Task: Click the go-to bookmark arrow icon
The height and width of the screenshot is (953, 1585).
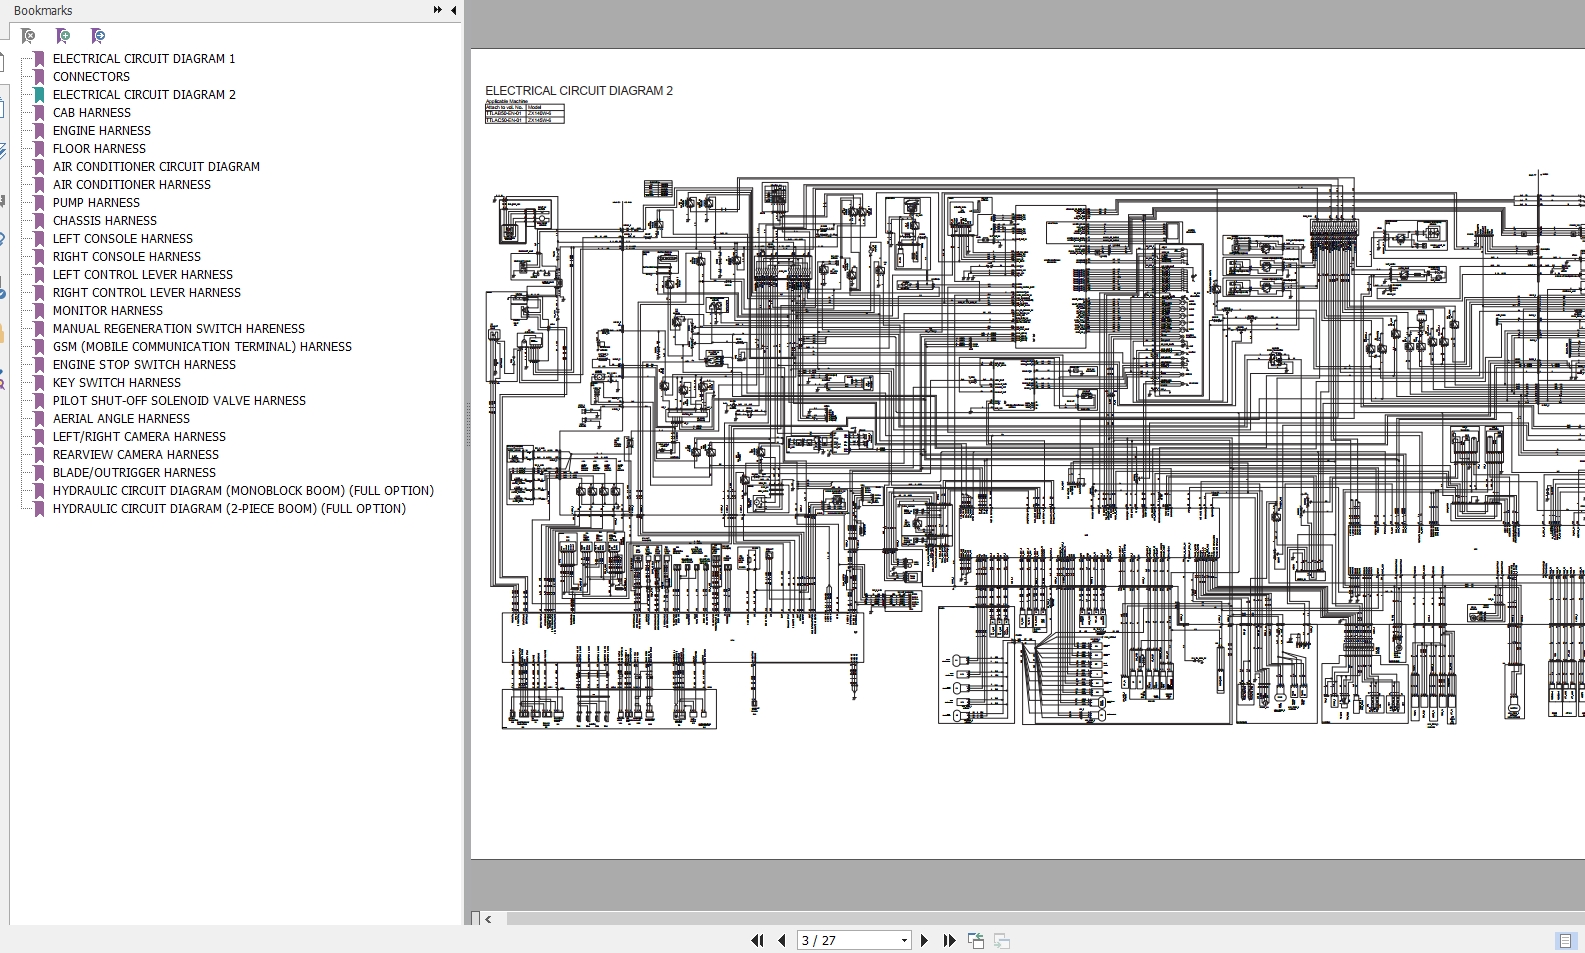Action: pos(97,36)
